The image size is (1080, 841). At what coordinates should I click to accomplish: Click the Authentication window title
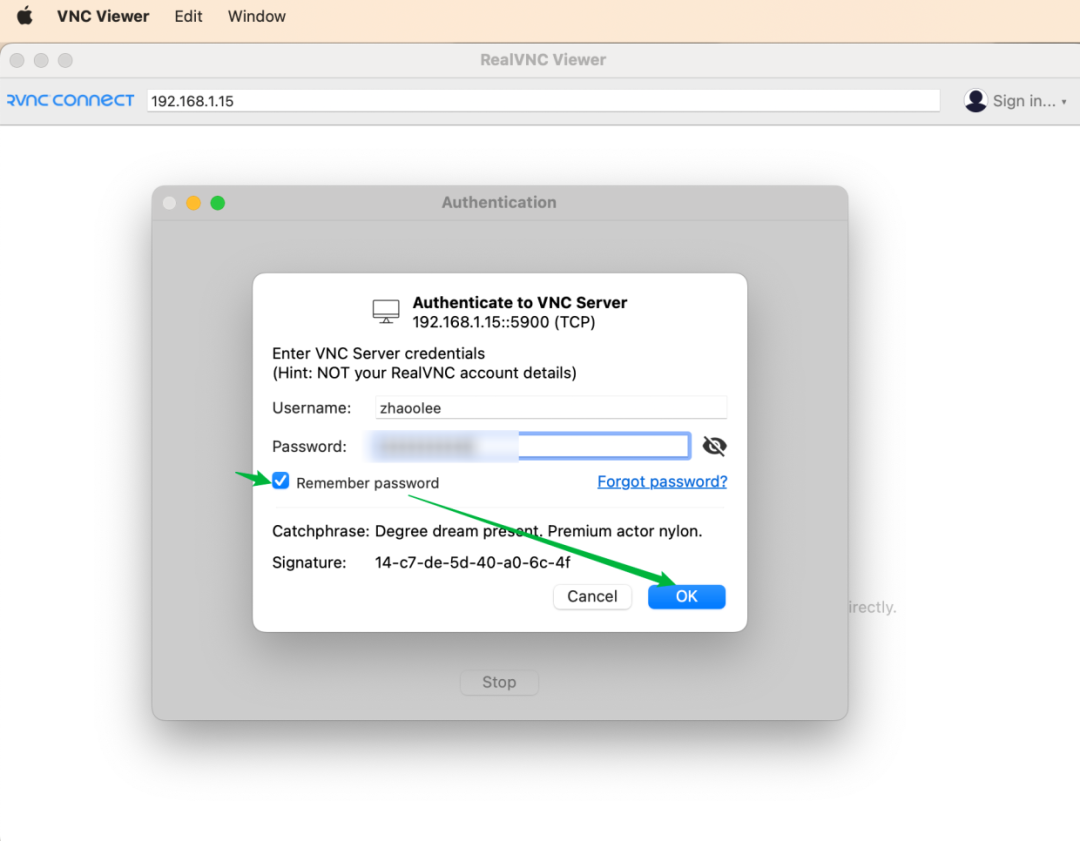click(x=499, y=203)
